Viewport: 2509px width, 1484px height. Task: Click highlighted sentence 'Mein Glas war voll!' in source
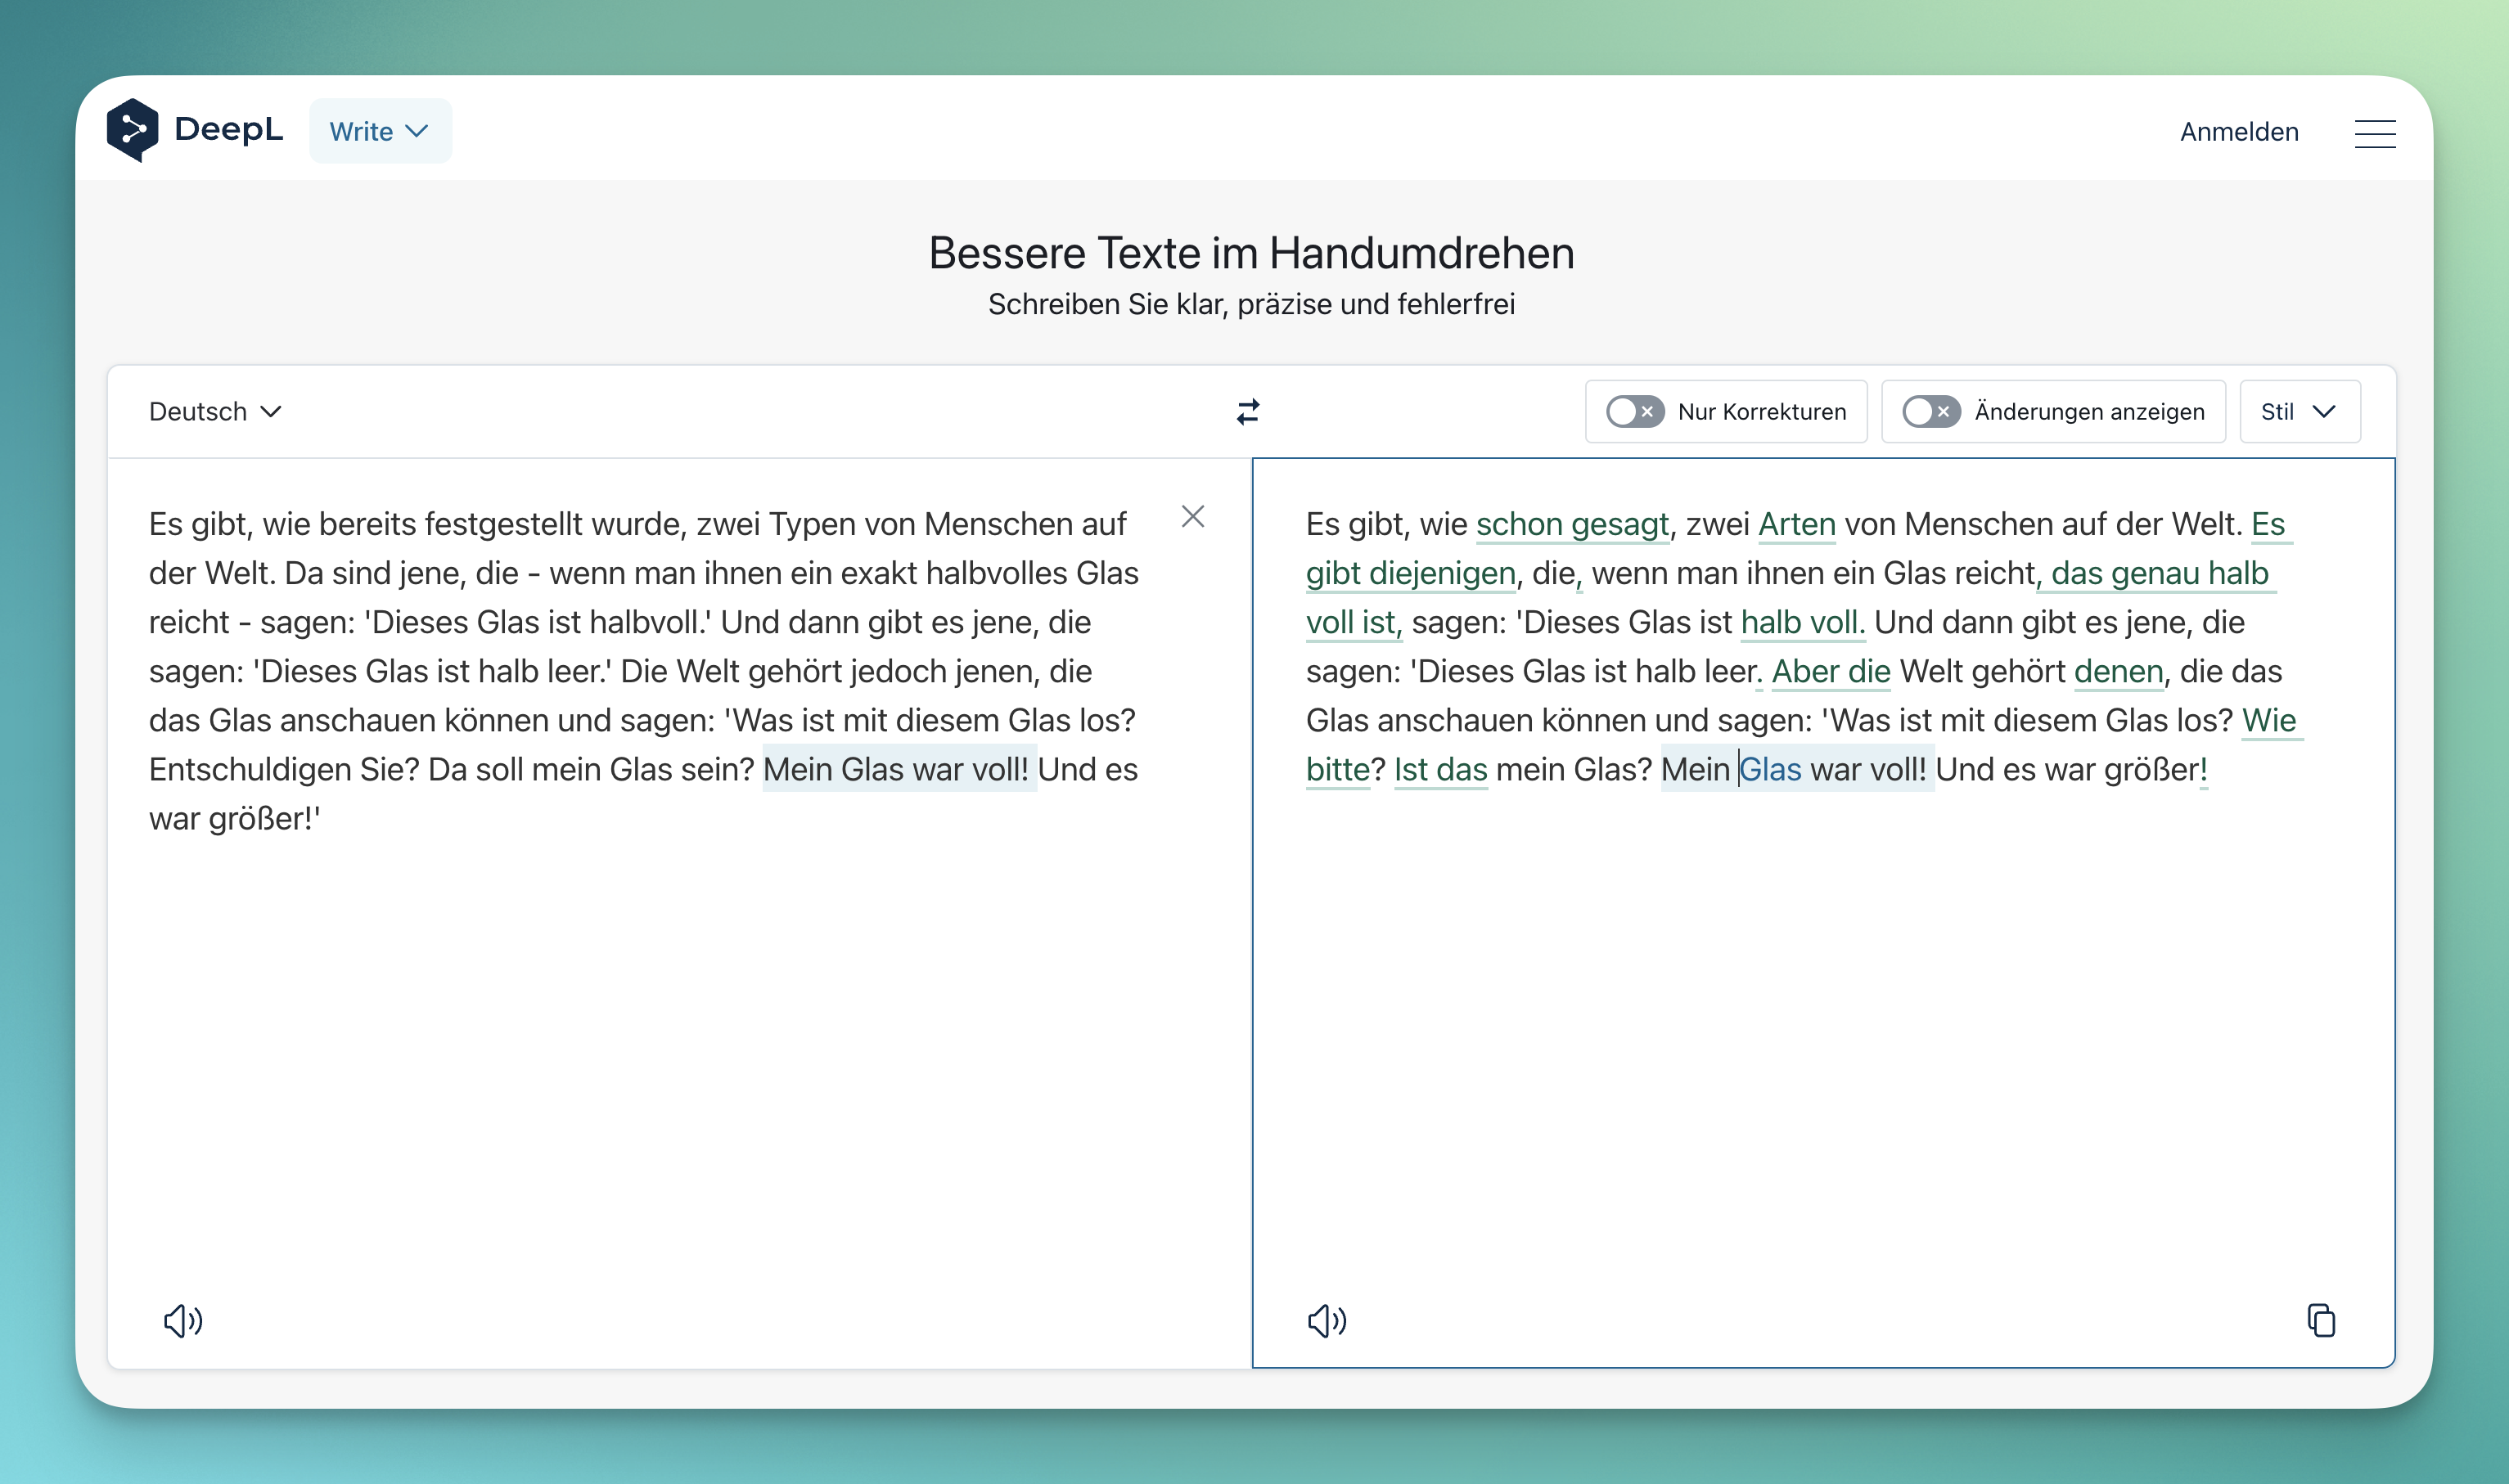click(x=897, y=769)
